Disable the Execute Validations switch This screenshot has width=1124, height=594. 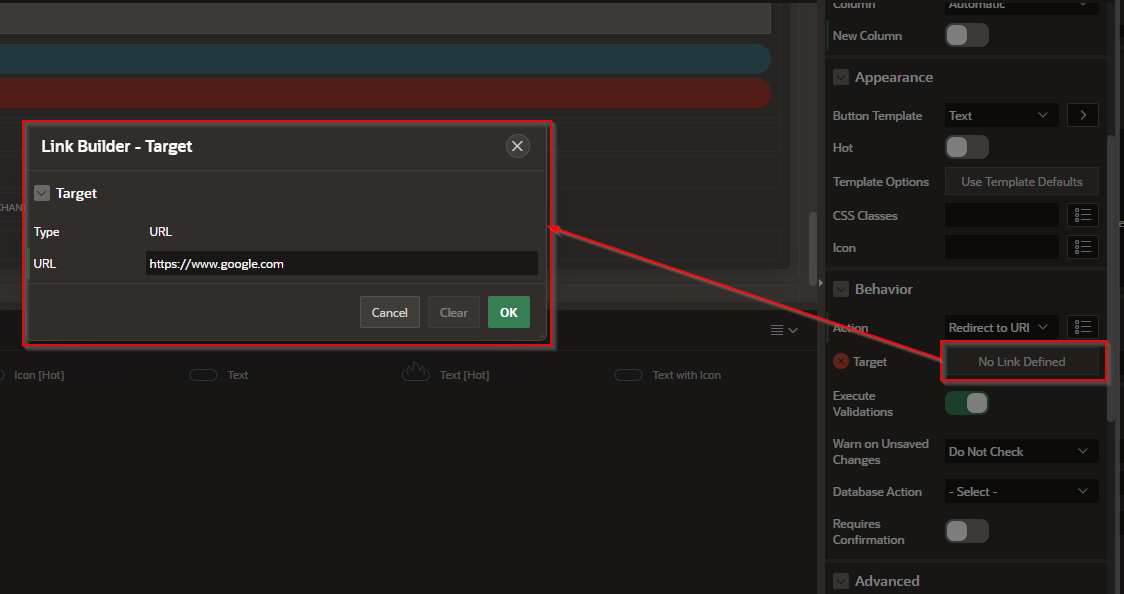(x=967, y=403)
